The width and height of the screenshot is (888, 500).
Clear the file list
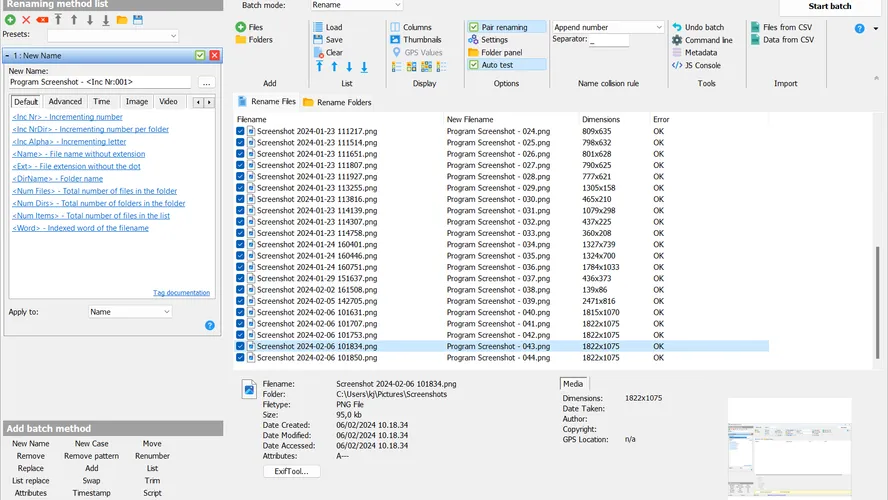(327, 52)
